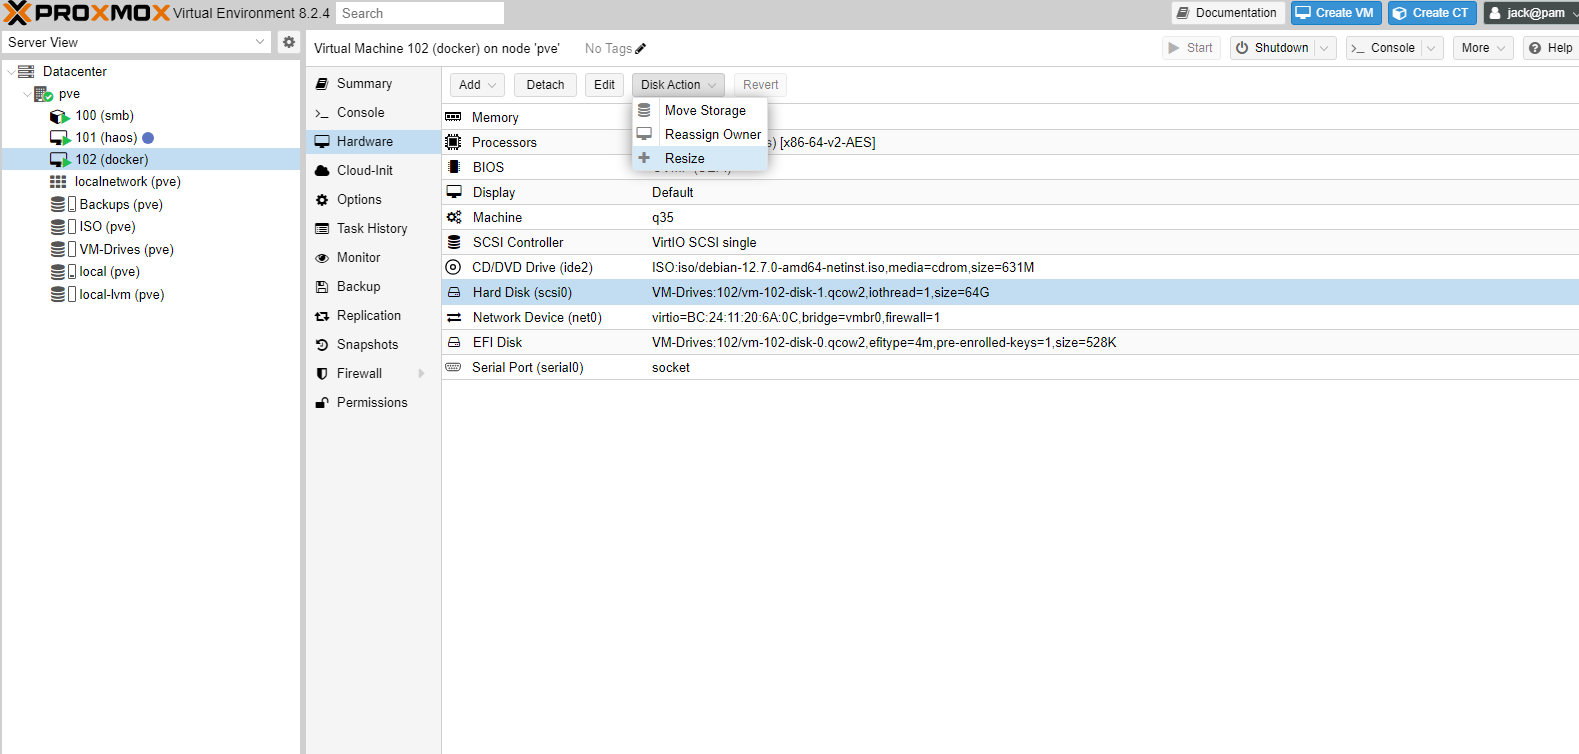
Task: Click the Permissions unlock icon
Action: (322, 403)
